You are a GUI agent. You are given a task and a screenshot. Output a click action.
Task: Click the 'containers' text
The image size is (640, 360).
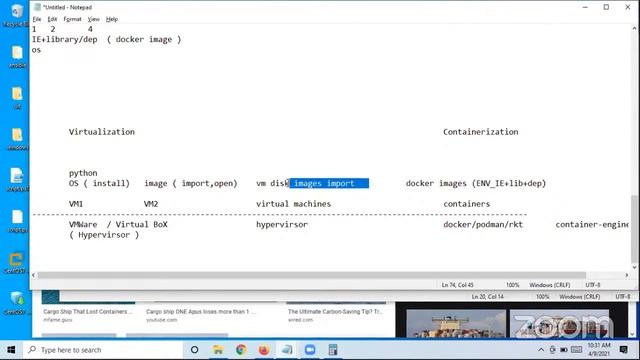coord(467,204)
